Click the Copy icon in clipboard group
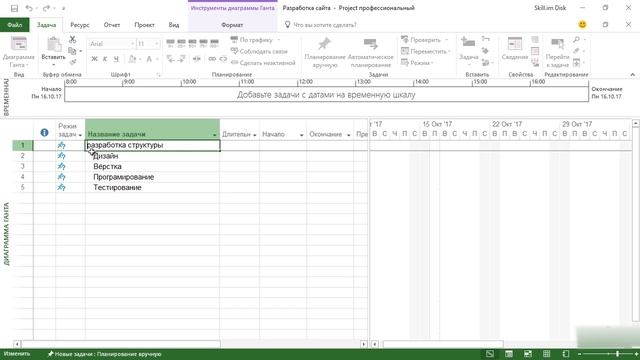640x360 pixels. pyautogui.click(x=72, y=51)
